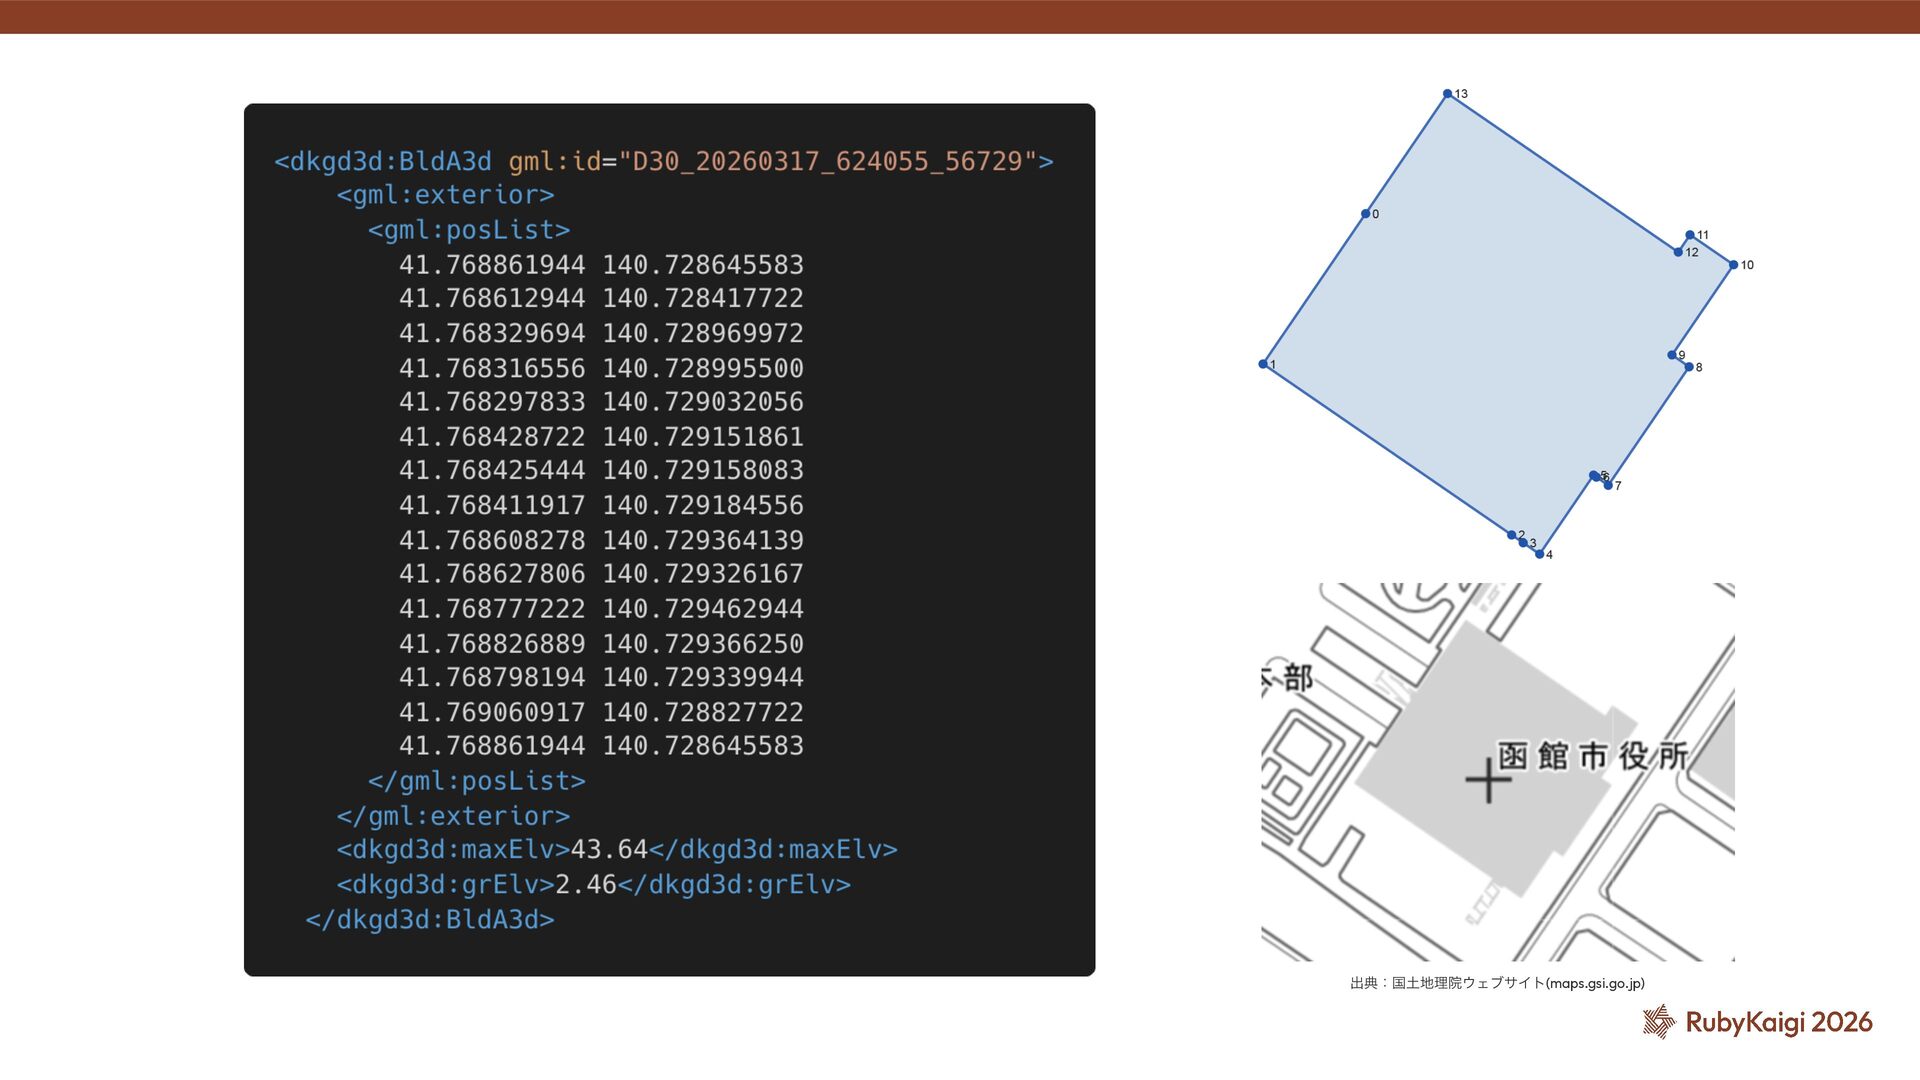Click the RubyKaigi 2026 logo icon
This screenshot has height=1080, width=1920.
(x=1658, y=1021)
